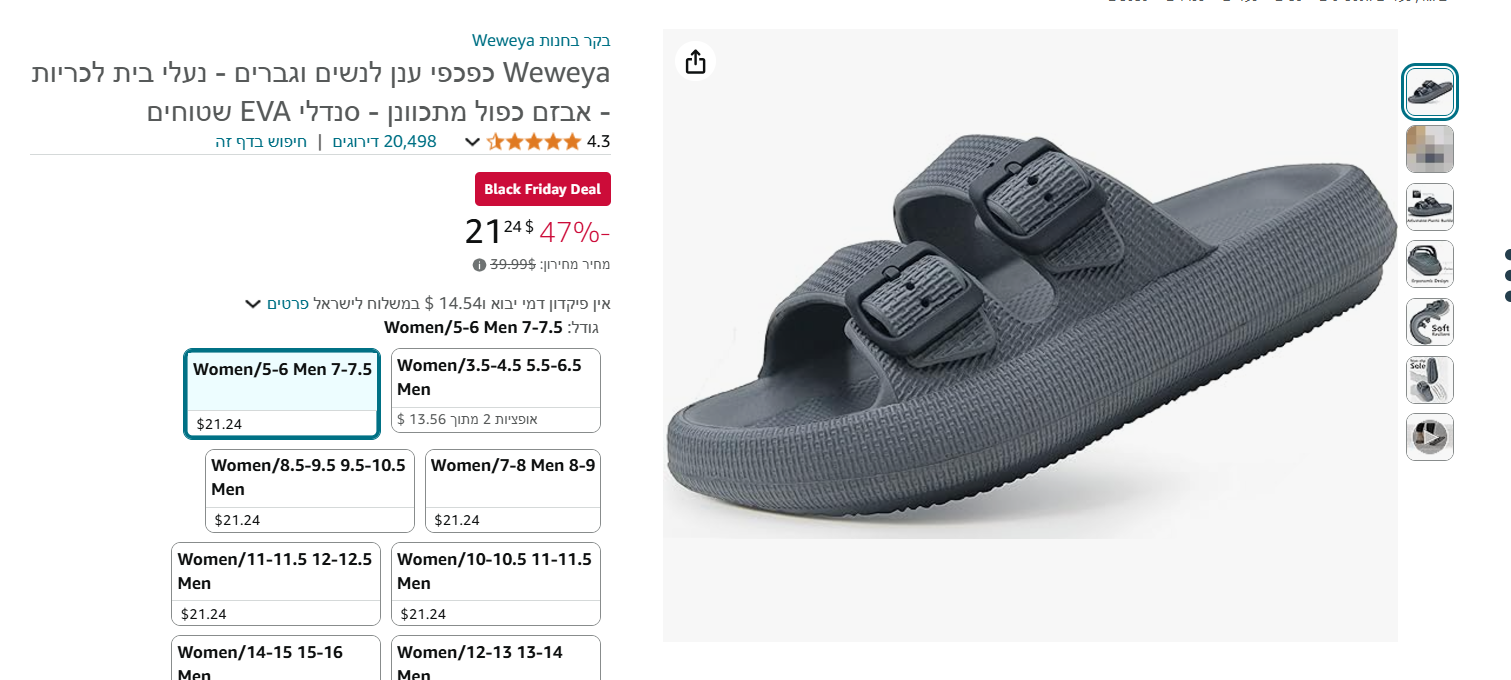
Task: Select the Soft thumbnail image
Action: (1429, 322)
